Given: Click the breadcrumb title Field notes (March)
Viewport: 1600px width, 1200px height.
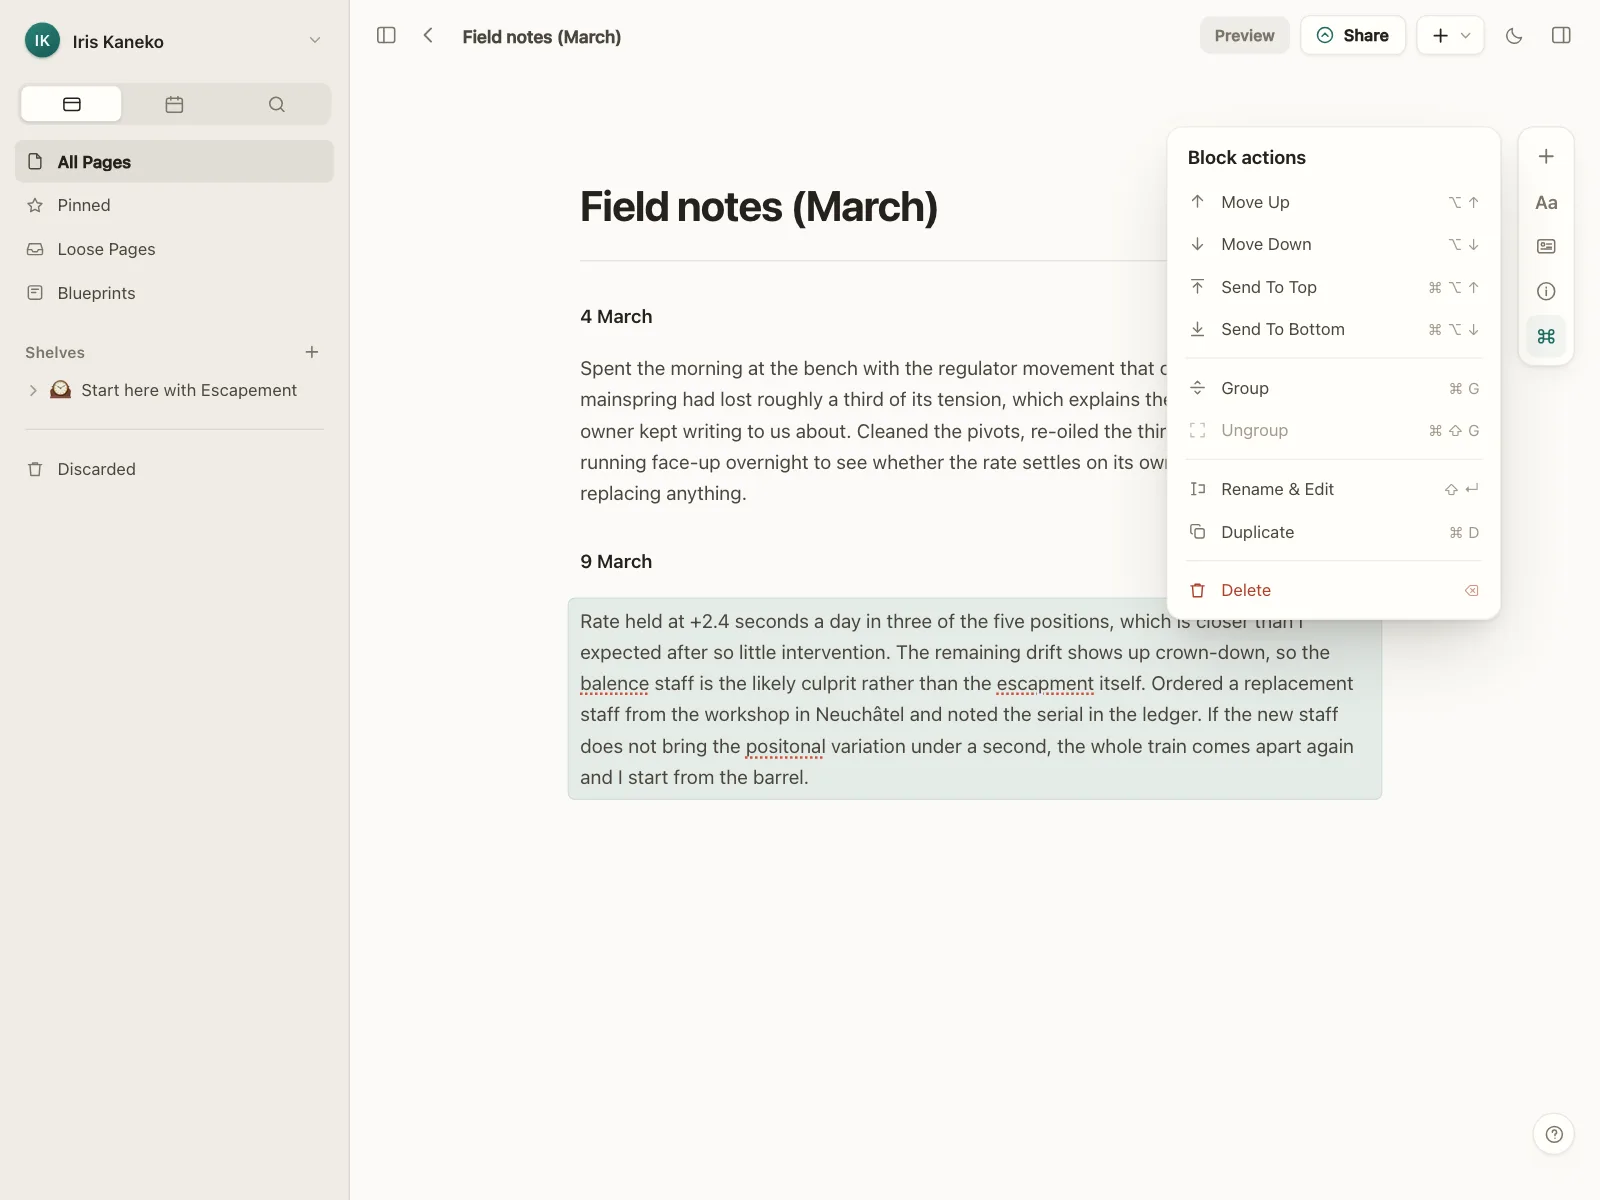Looking at the screenshot, I should click(x=541, y=37).
